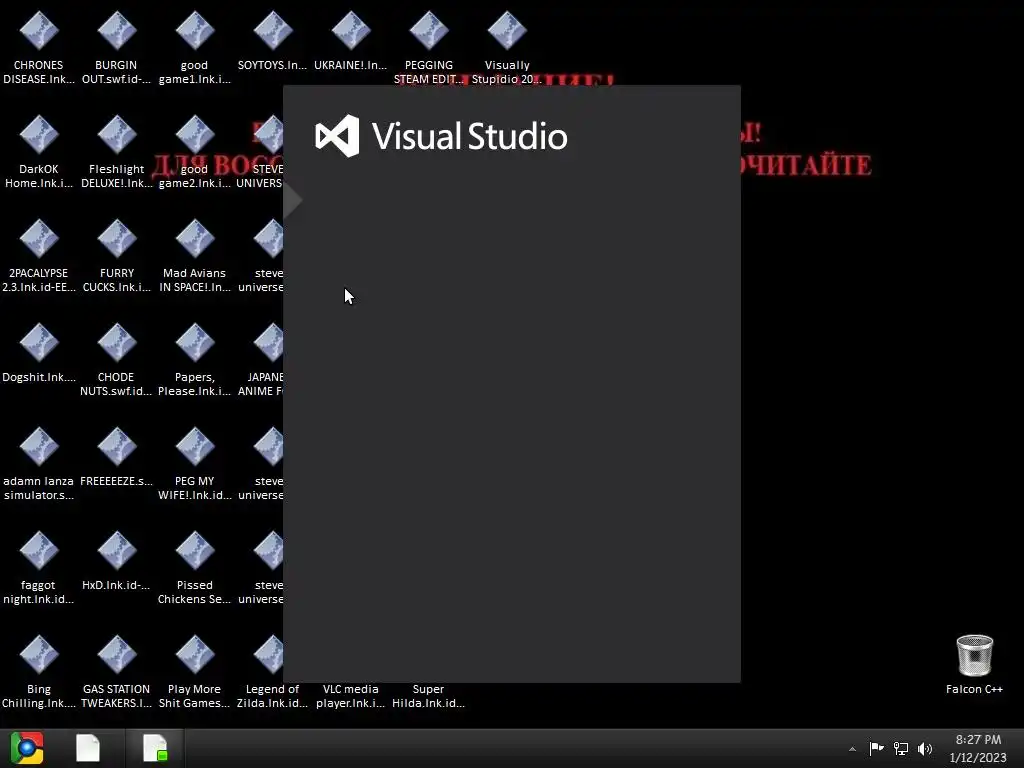Select the adamn lanza simulator icon
Screen dimensions: 1024x768
coord(39,463)
